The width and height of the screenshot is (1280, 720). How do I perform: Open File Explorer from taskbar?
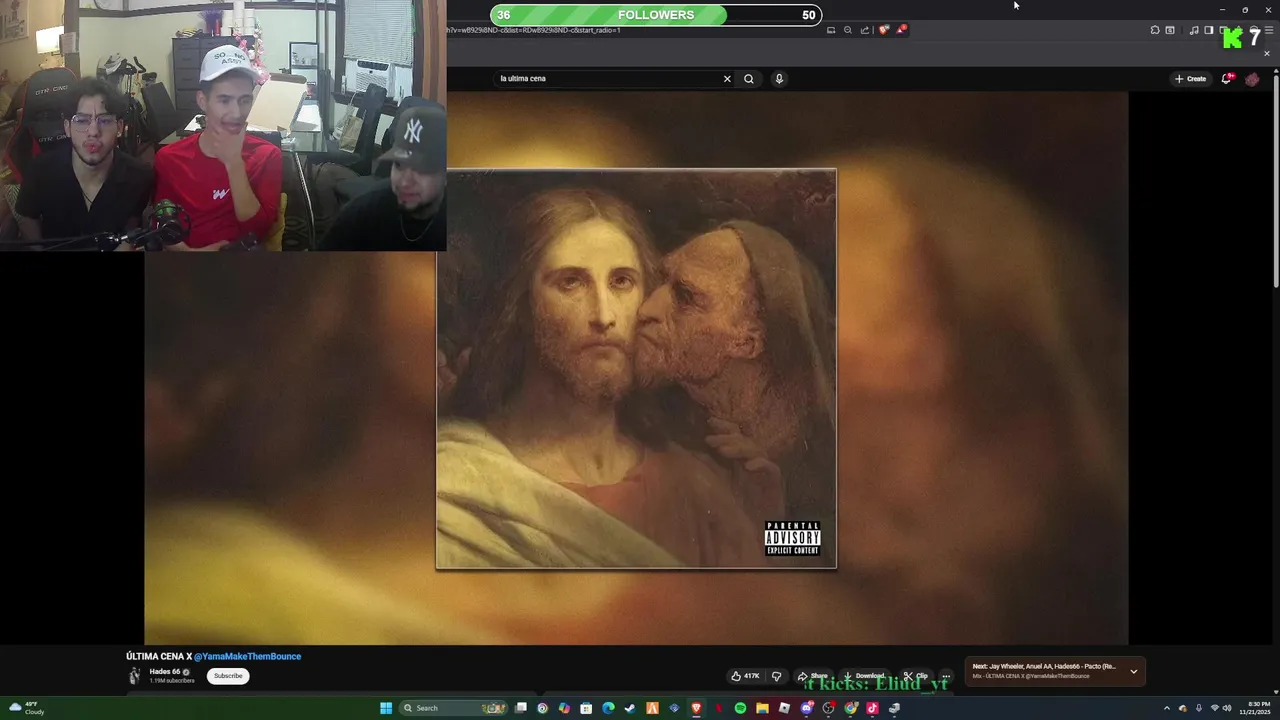(762, 708)
